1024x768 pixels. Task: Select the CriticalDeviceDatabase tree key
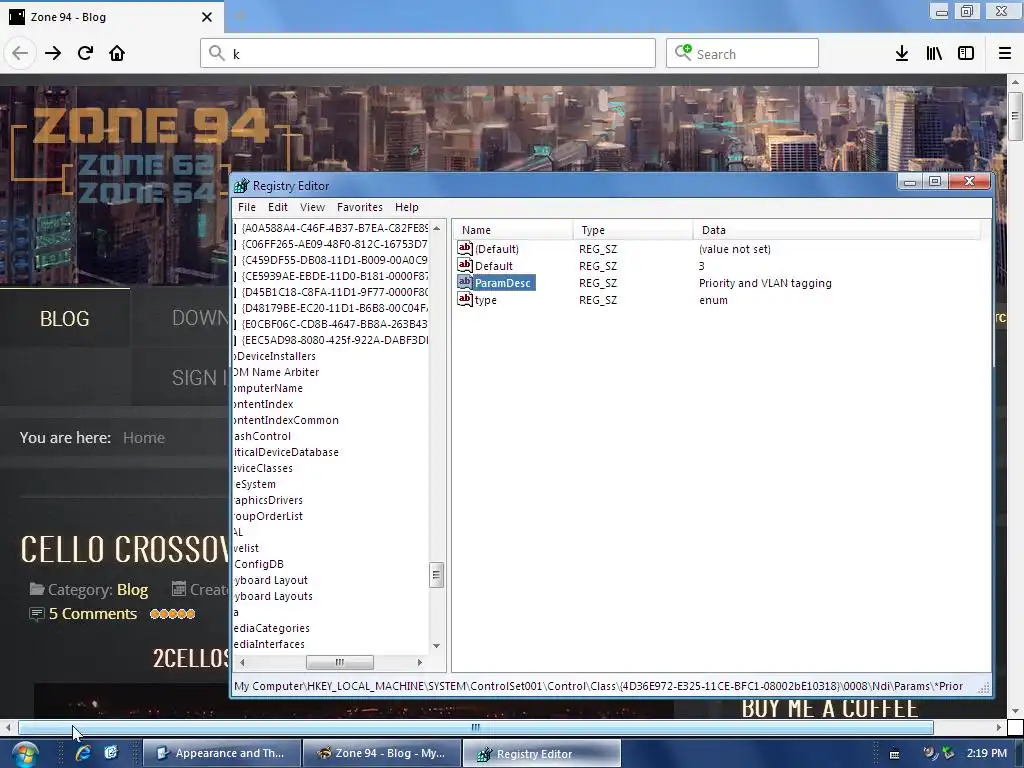click(x=287, y=452)
